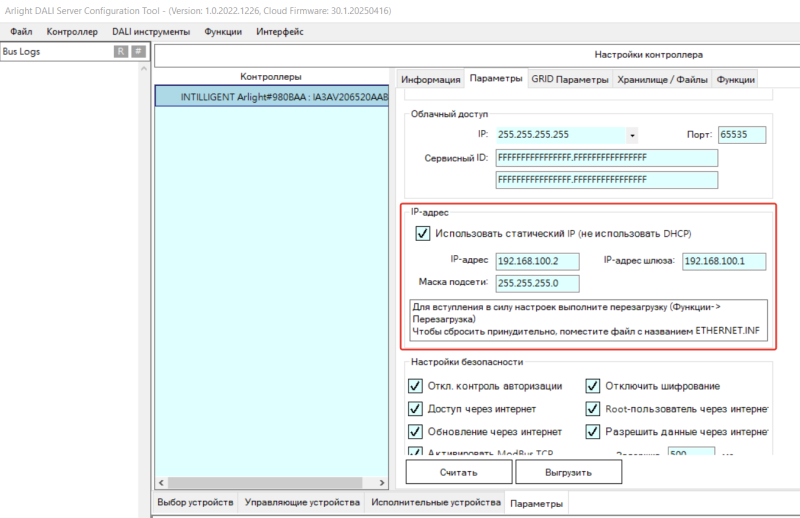This screenshot has width=800, height=518.
Task: Click the Контроллеры list header
Action: 271,77
